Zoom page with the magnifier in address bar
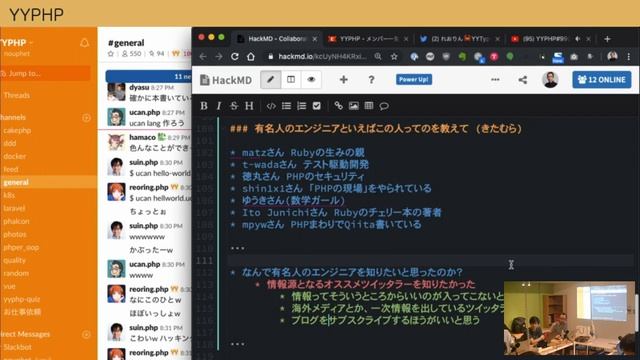 [378, 57]
